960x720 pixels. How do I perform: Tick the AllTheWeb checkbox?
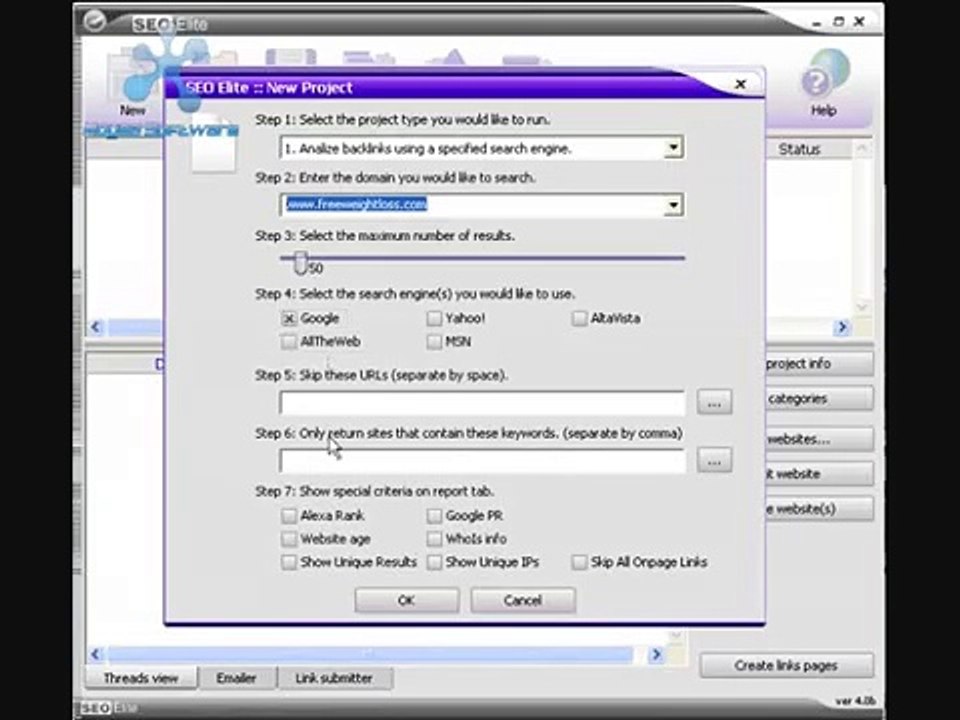(289, 342)
